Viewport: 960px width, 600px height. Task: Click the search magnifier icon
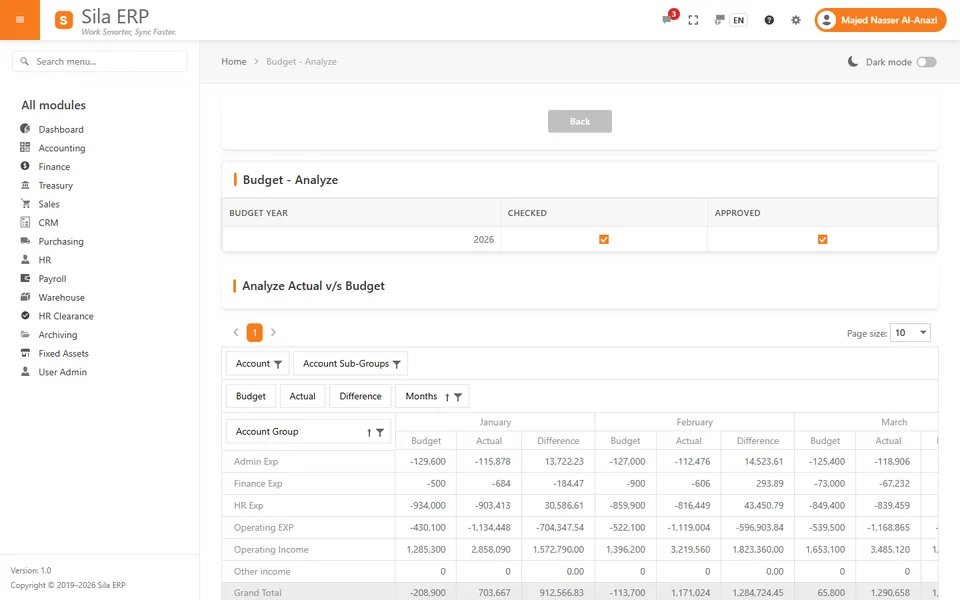pyautogui.click(x=24, y=61)
